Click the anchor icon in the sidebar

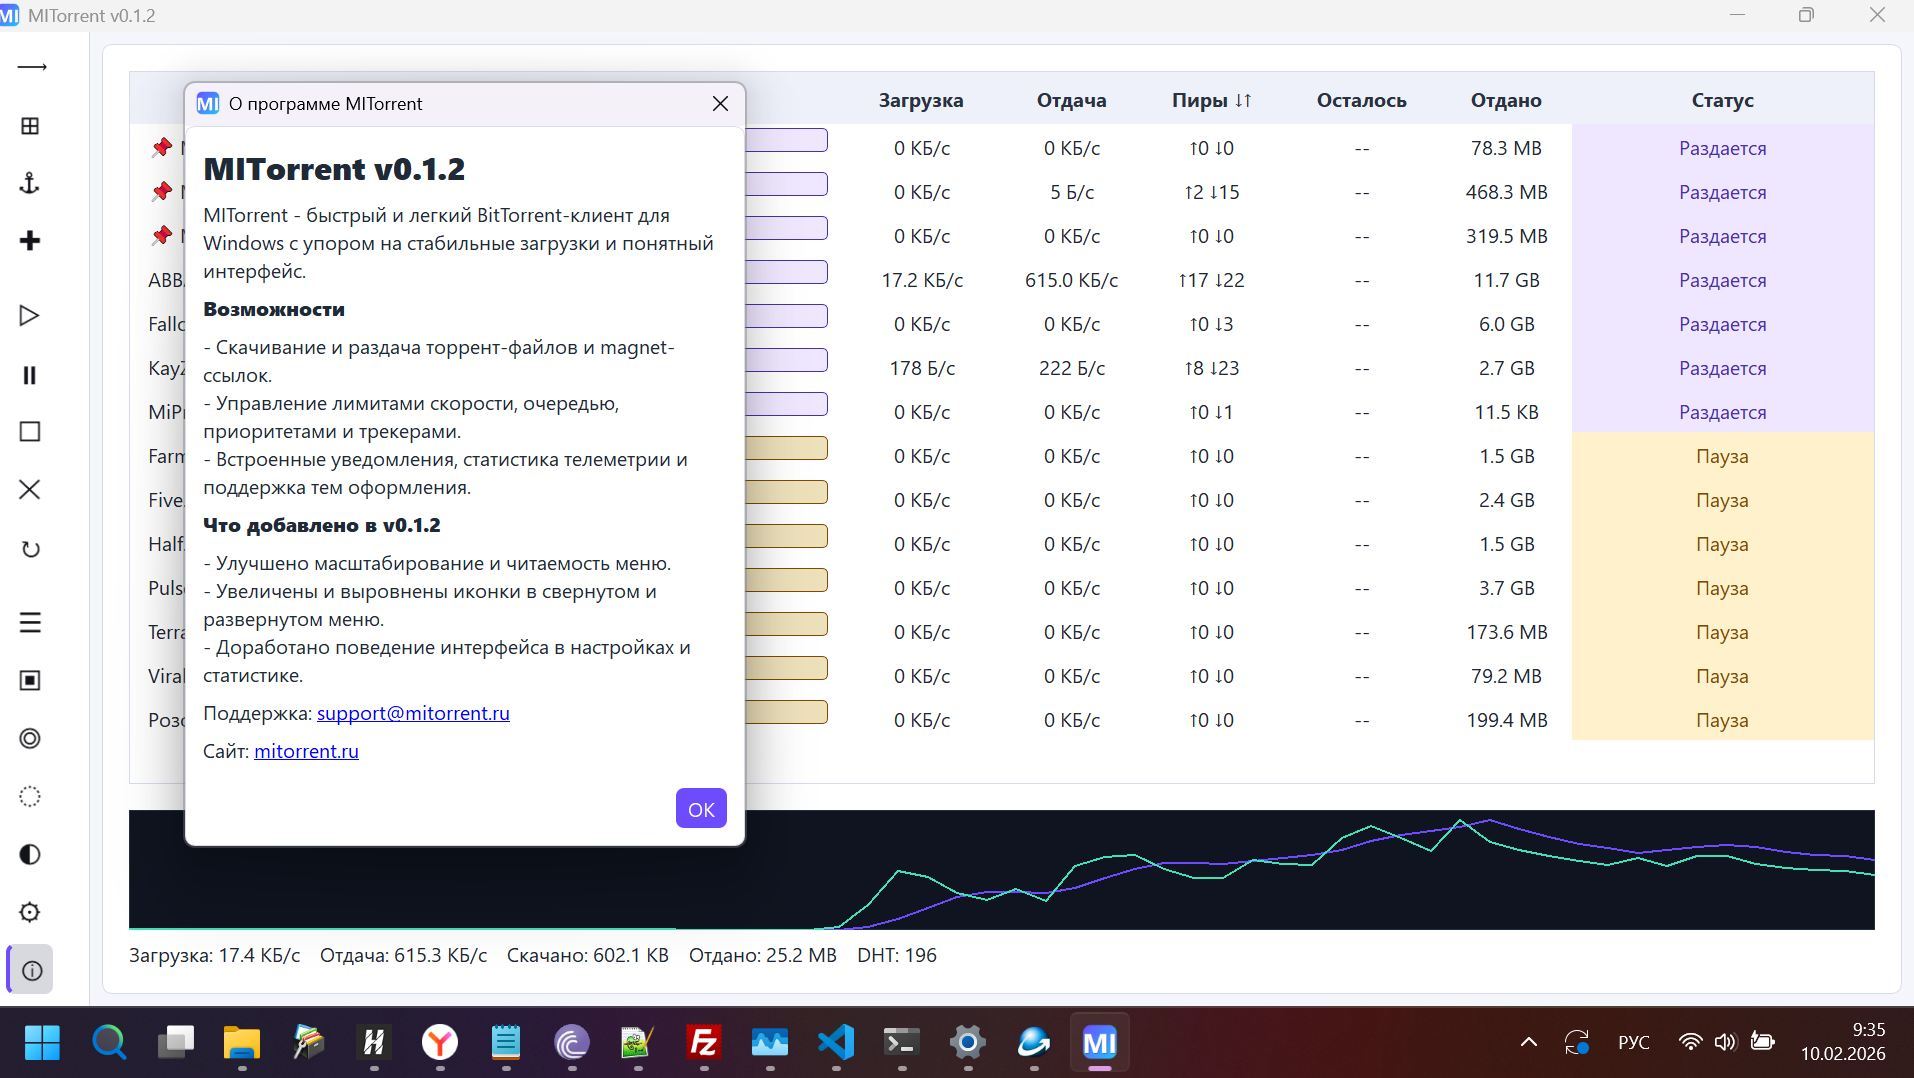31,183
